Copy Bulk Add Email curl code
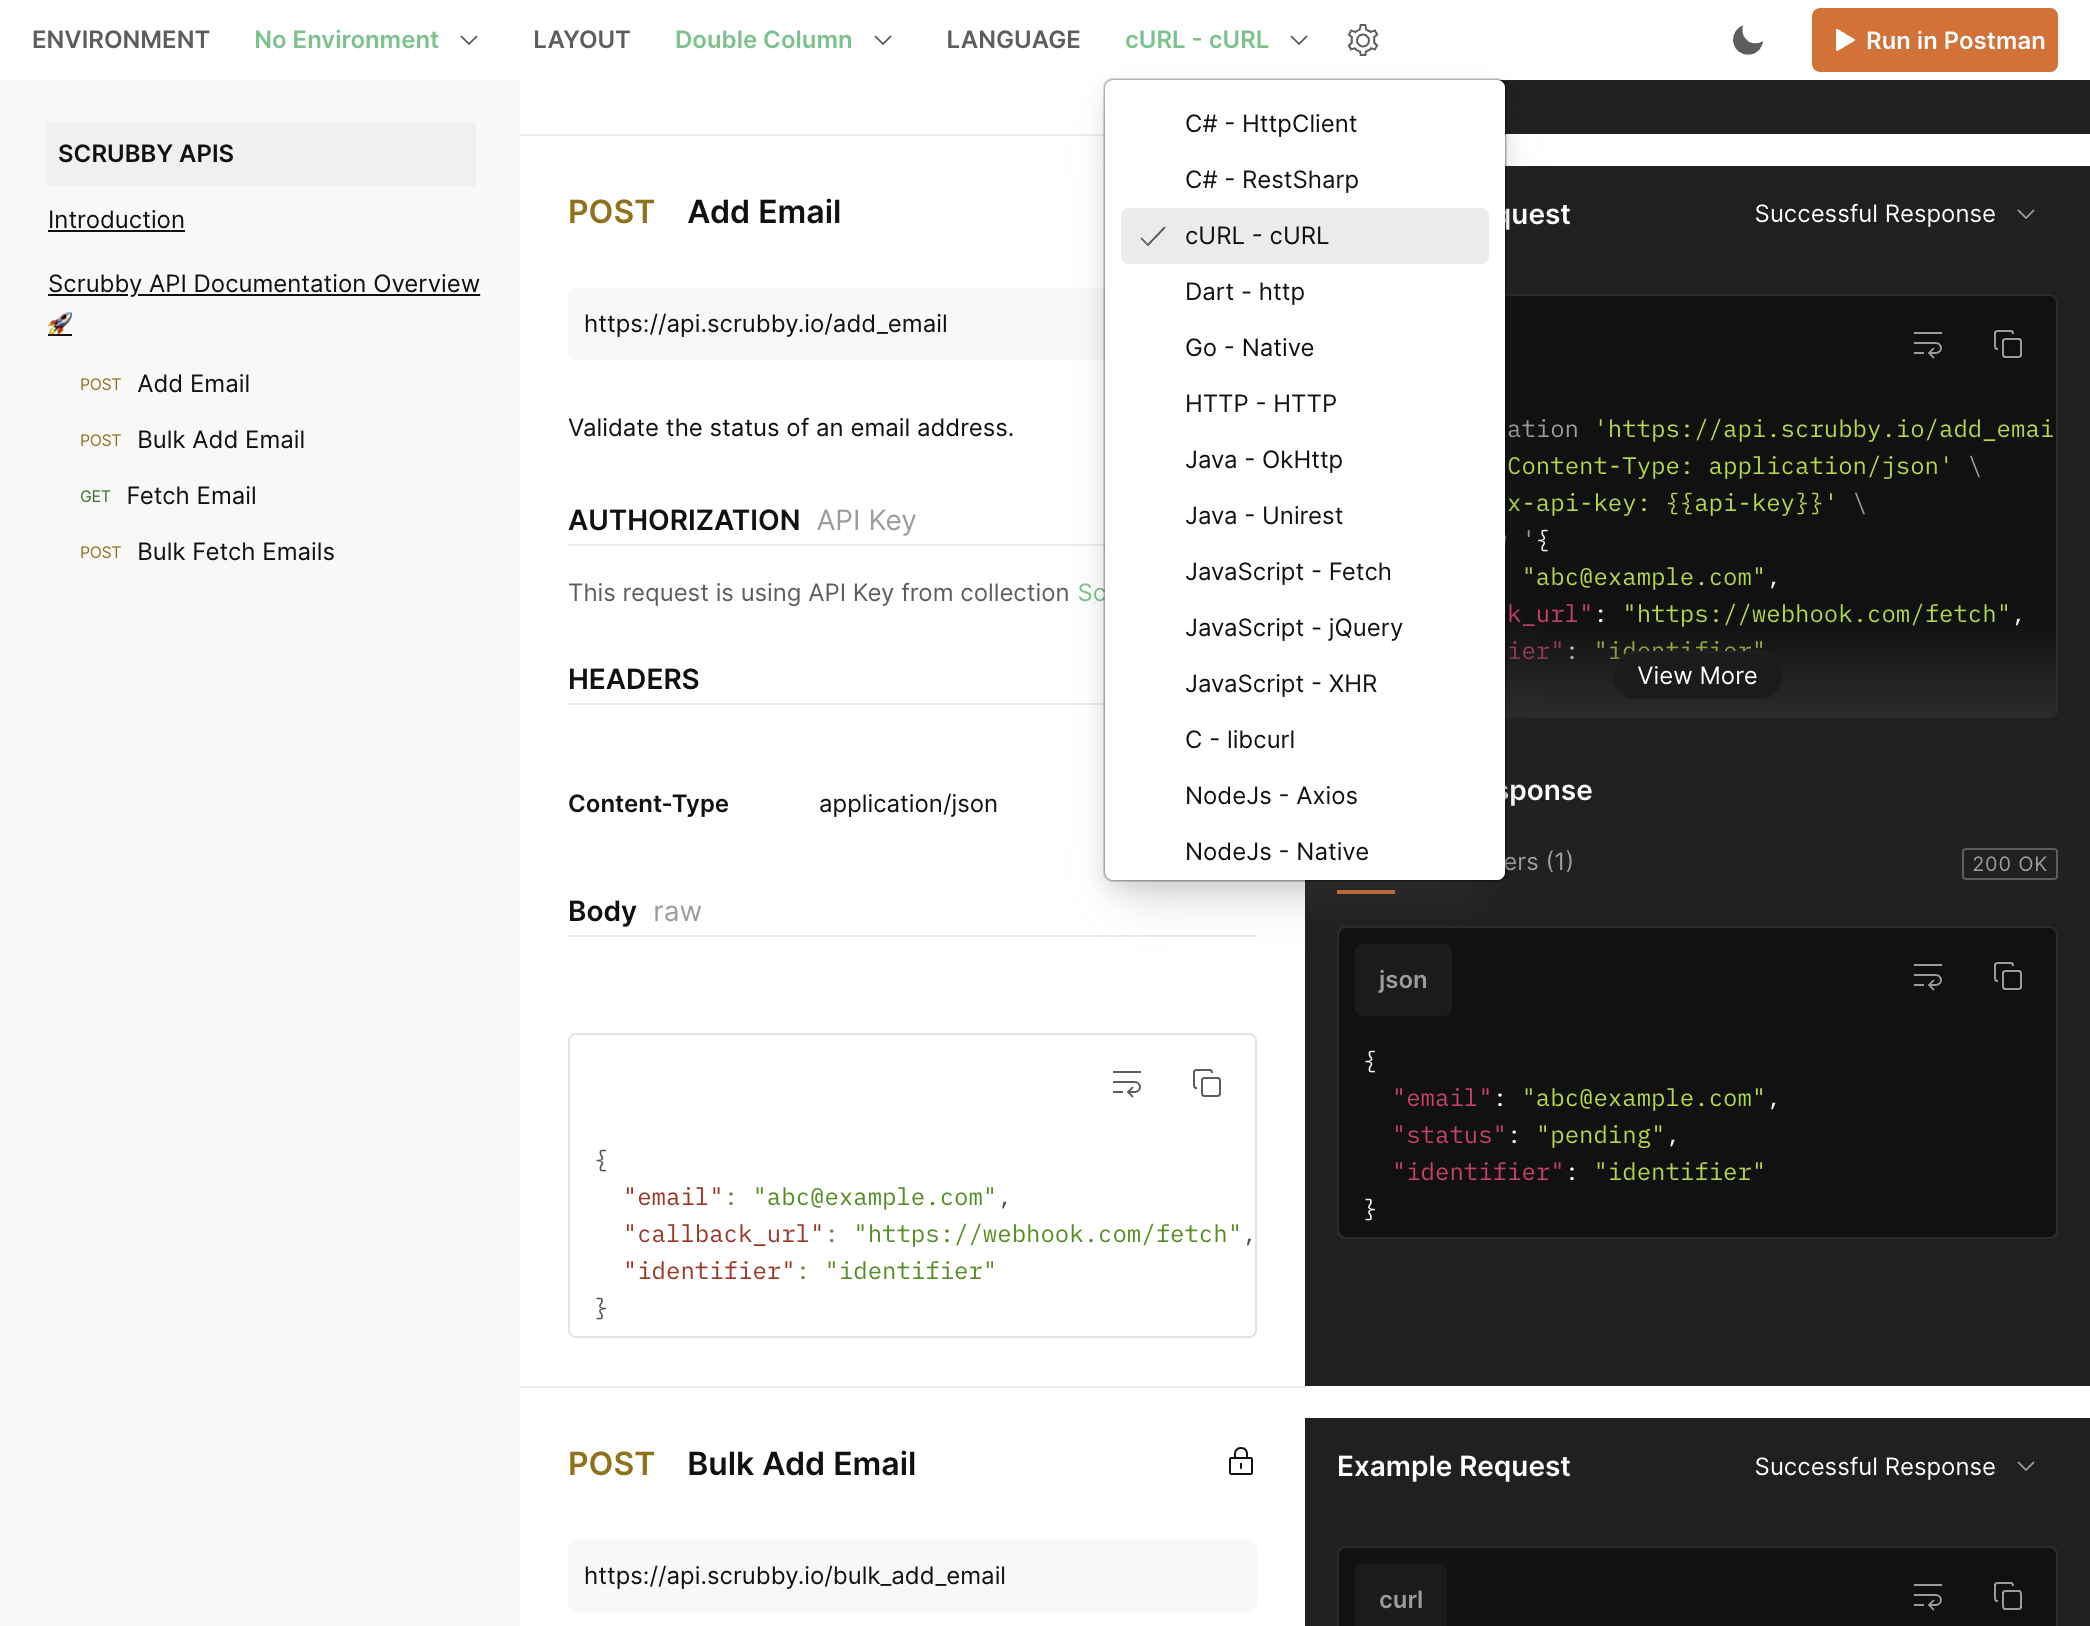Screen dimensions: 2090x1626 click(2007, 1596)
